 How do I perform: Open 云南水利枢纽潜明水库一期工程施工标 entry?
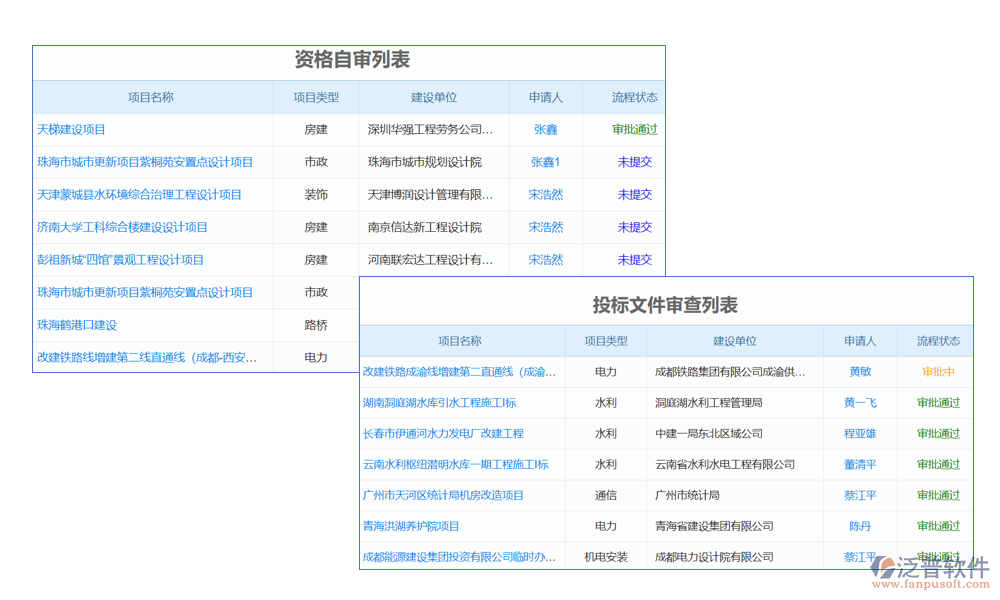[455, 464]
